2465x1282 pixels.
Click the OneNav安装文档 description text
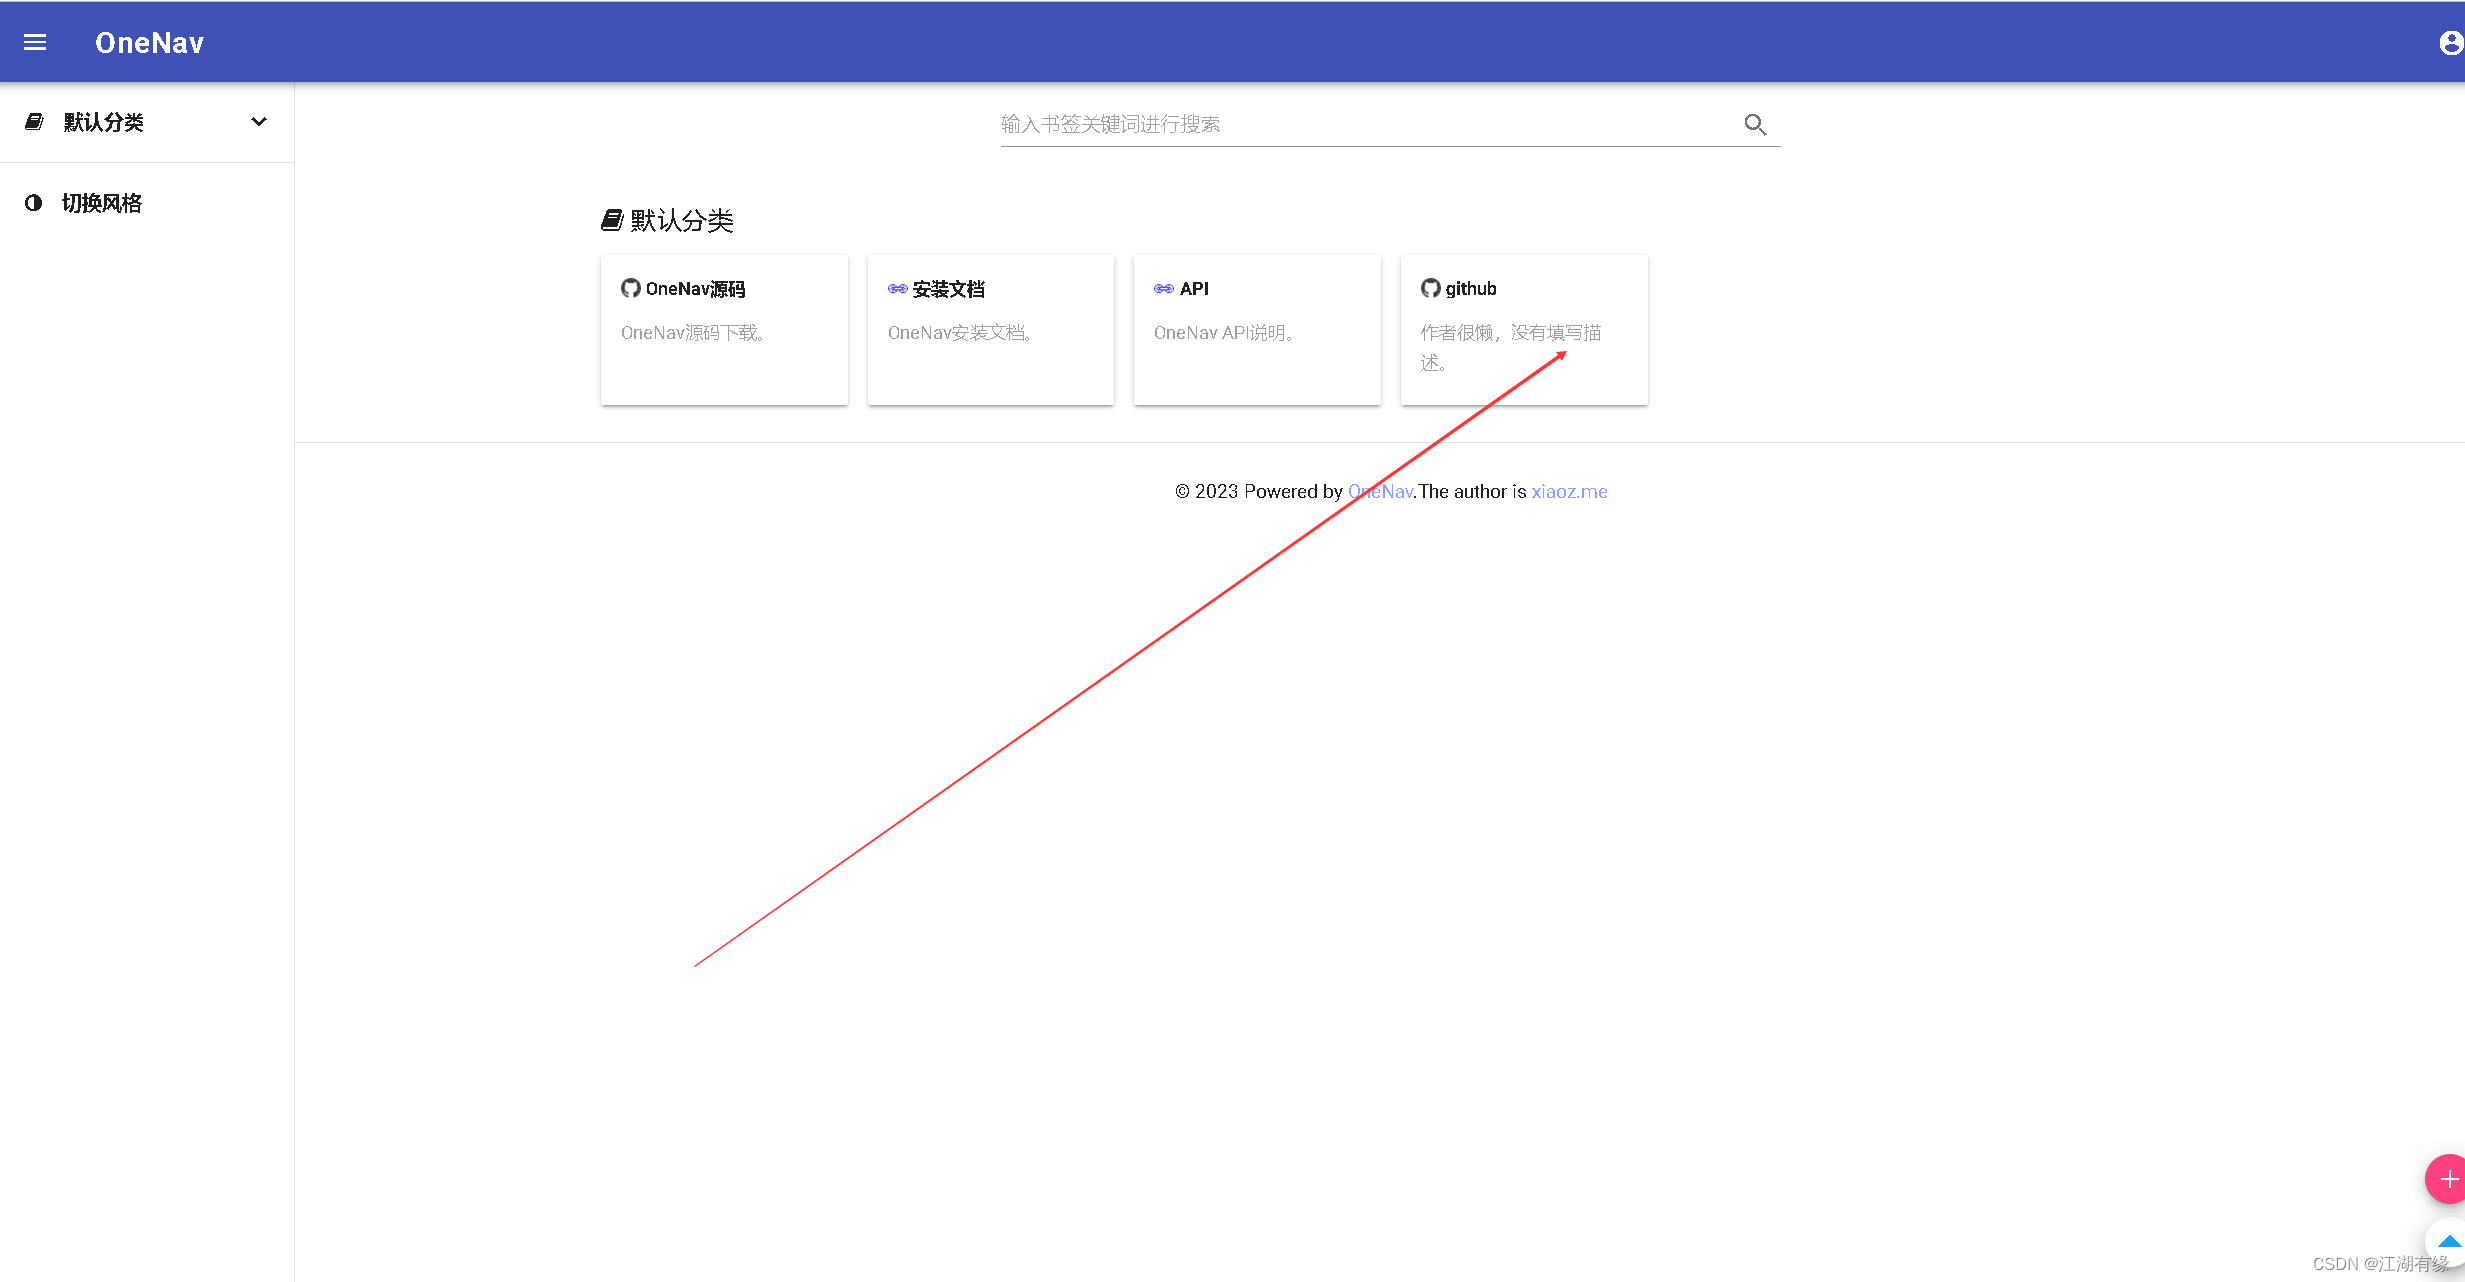coord(960,333)
